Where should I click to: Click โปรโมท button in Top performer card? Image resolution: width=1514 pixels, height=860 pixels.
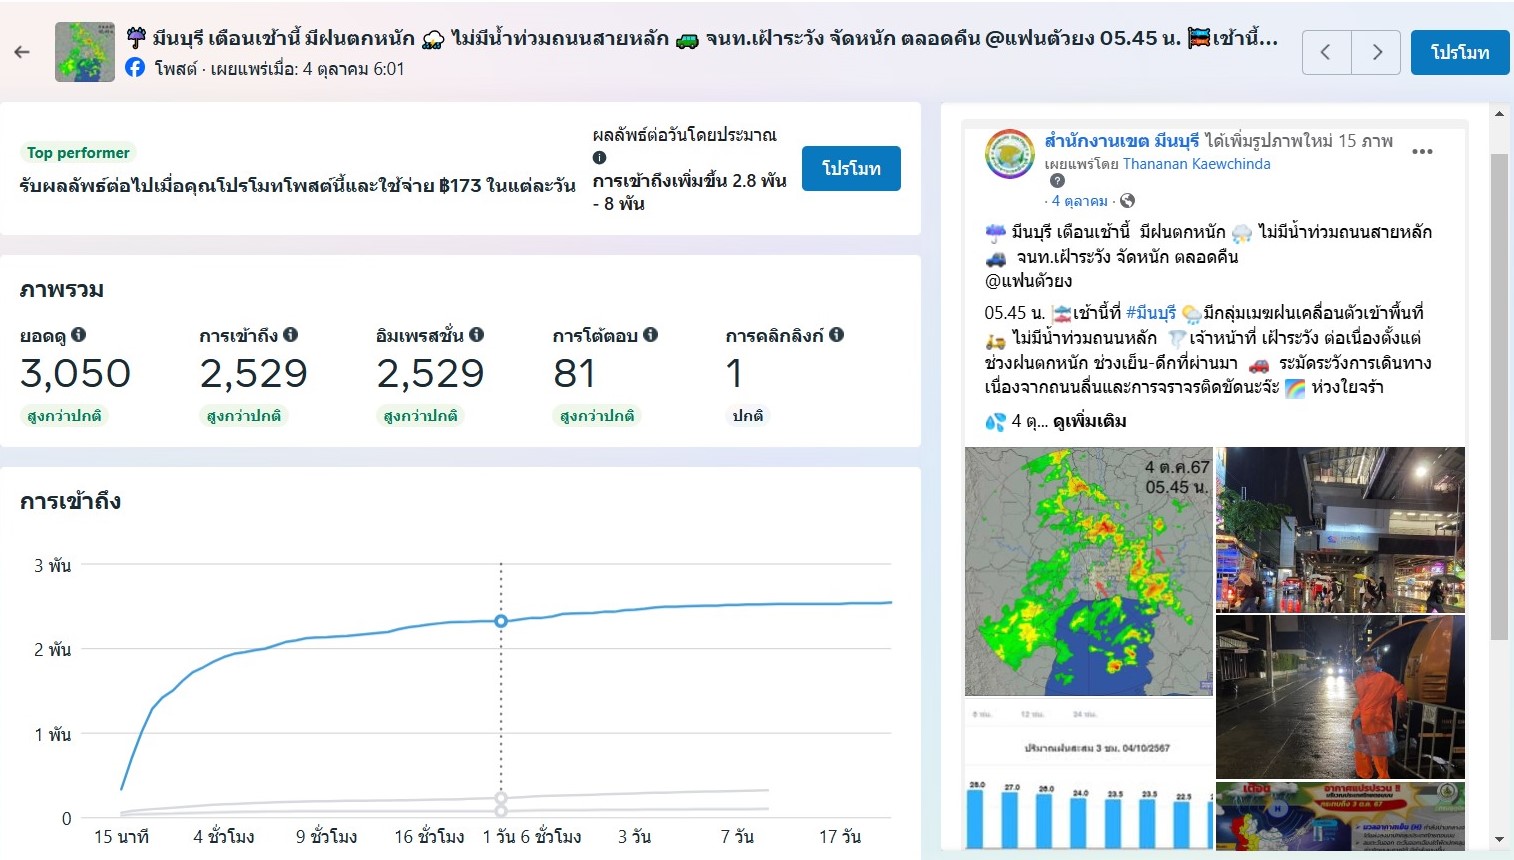tap(851, 168)
